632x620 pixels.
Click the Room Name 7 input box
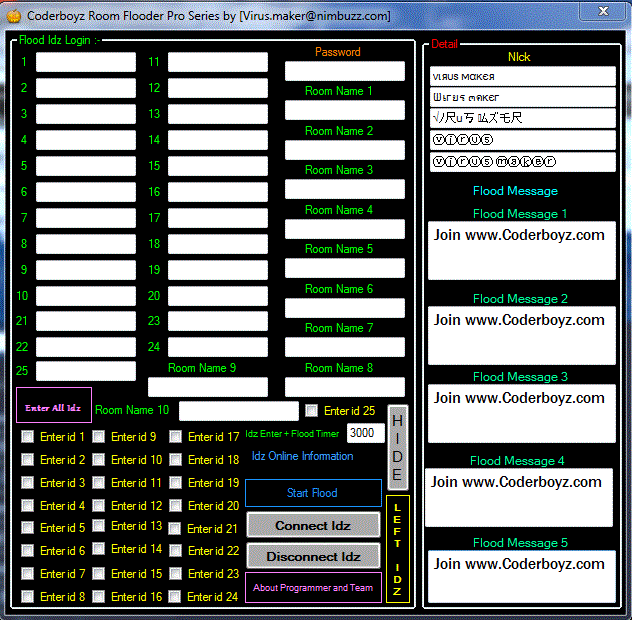[x=345, y=347]
